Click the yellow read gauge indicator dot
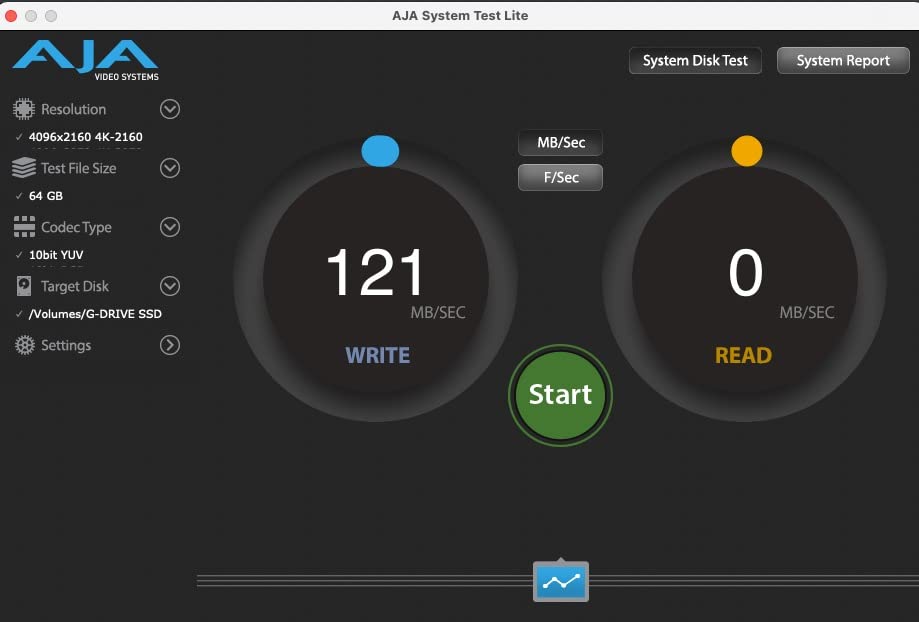The height and width of the screenshot is (622, 919). tap(747, 151)
